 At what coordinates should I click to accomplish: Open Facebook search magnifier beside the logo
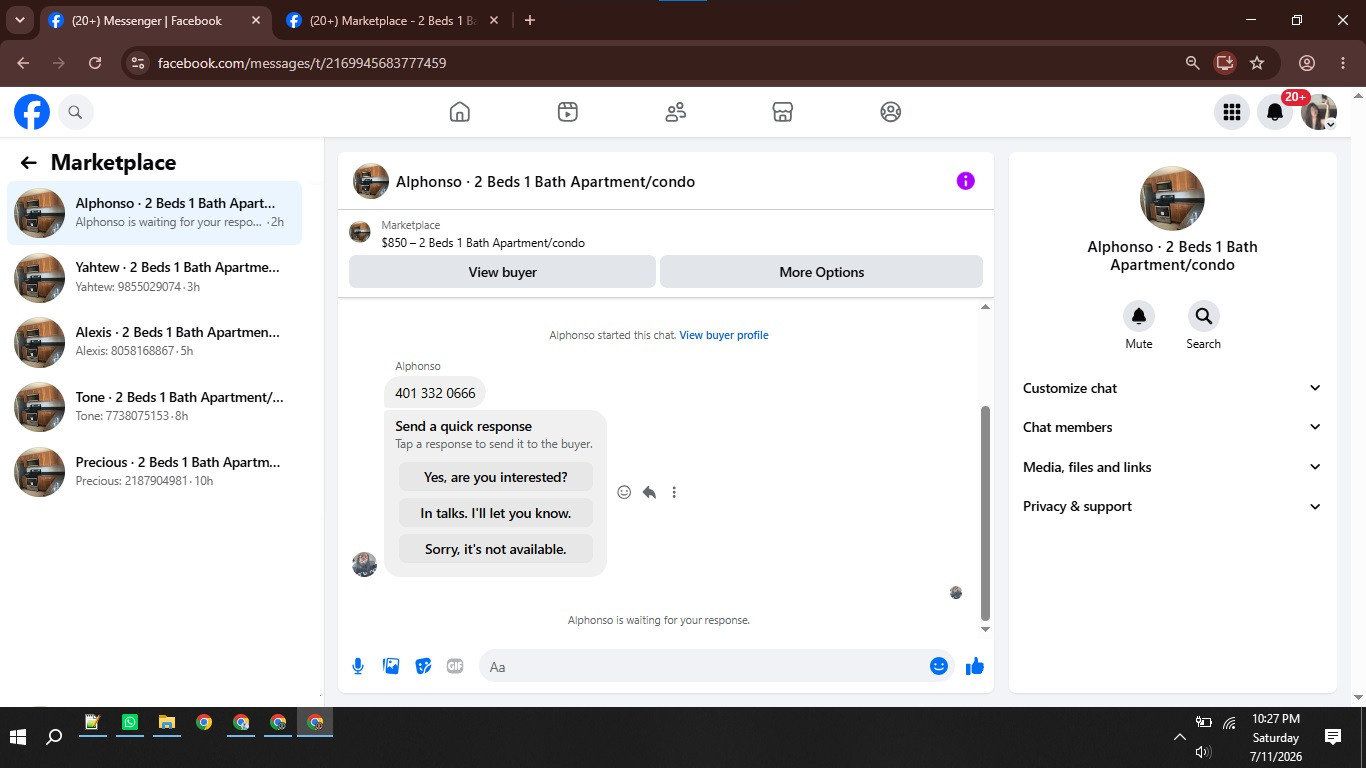tap(75, 112)
